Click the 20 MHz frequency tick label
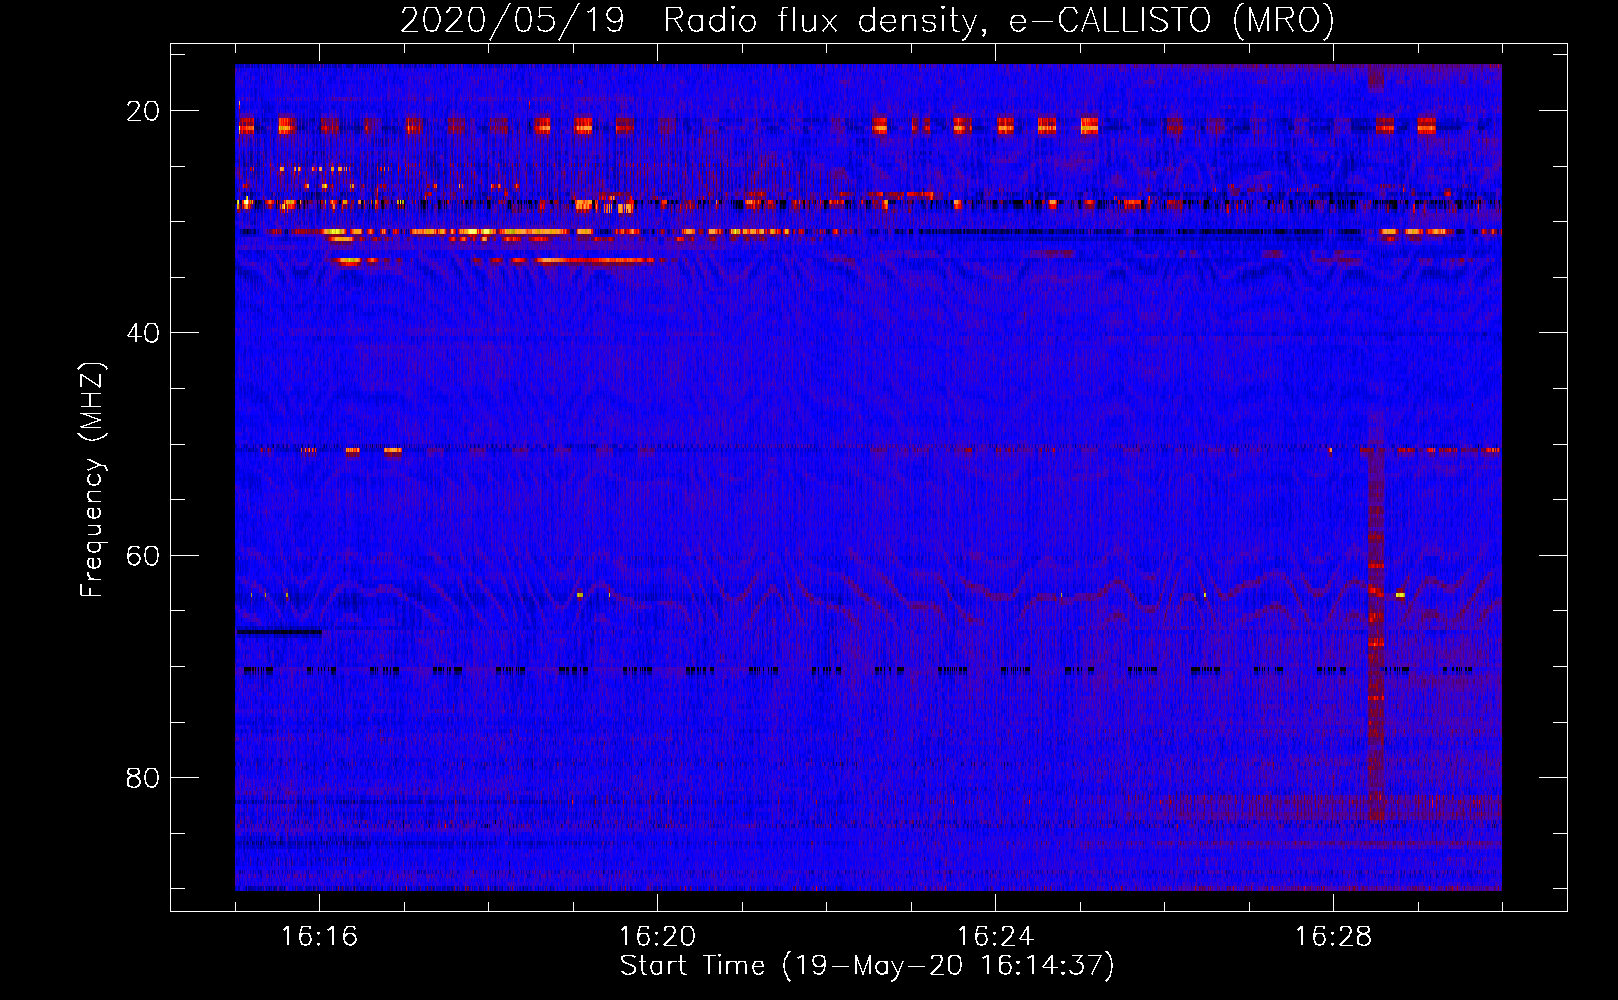The width and height of the screenshot is (1618, 1000). tap(143, 111)
